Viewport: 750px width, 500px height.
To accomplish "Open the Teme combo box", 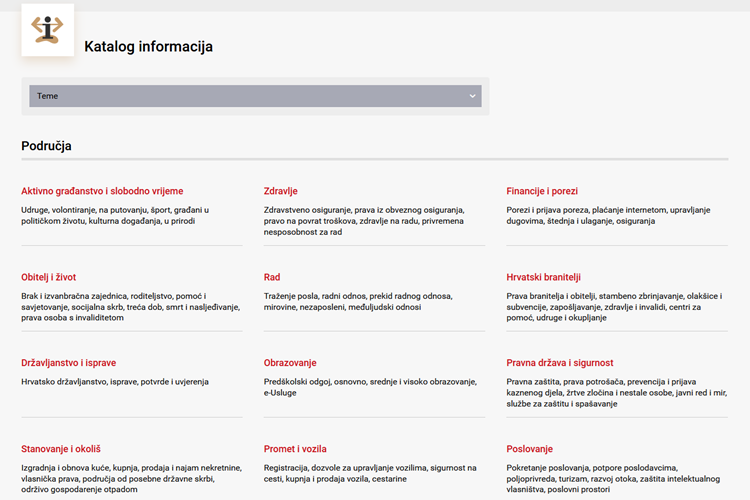I will 254,96.
